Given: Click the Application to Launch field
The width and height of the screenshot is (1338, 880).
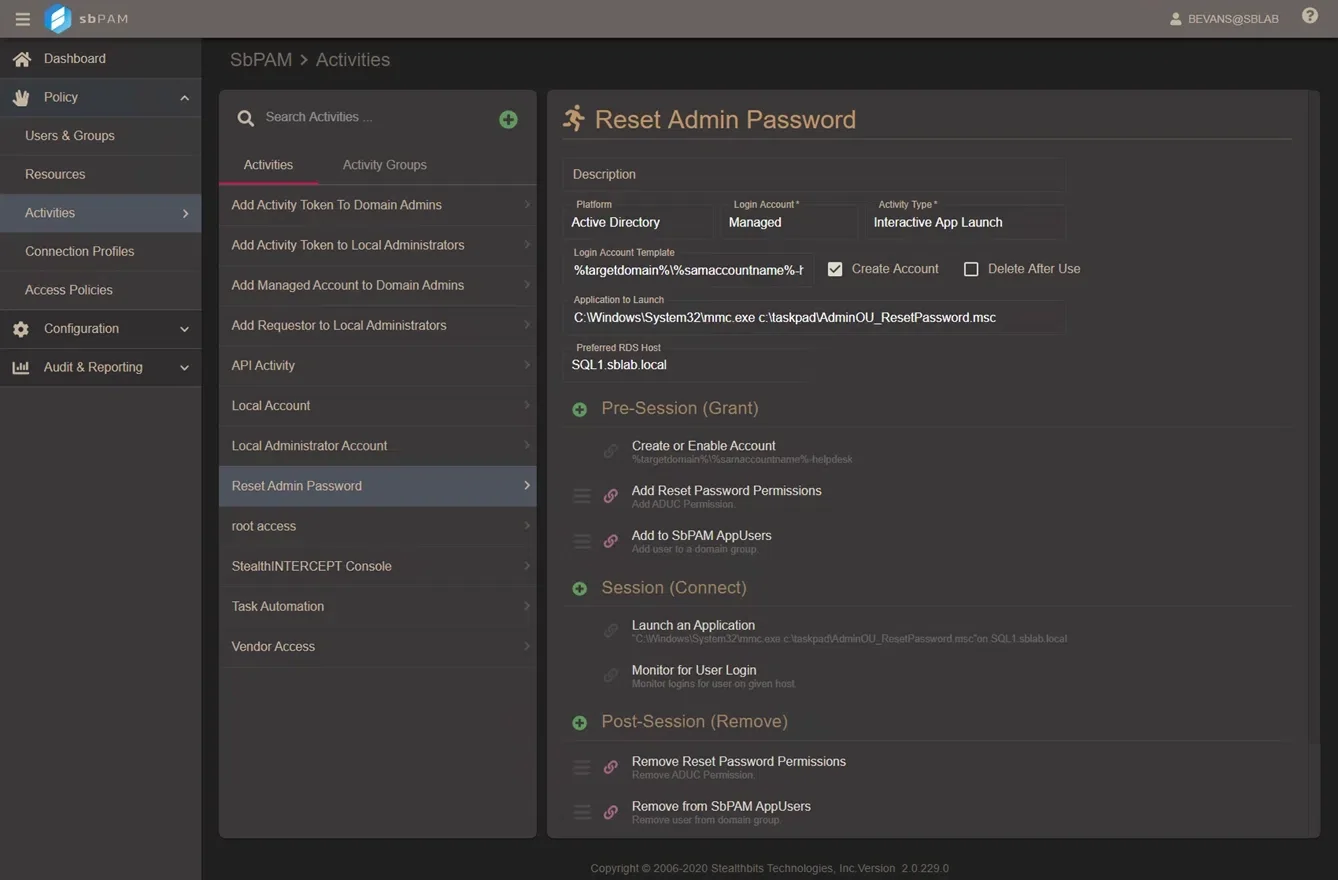Looking at the screenshot, I should tap(812, 318).
